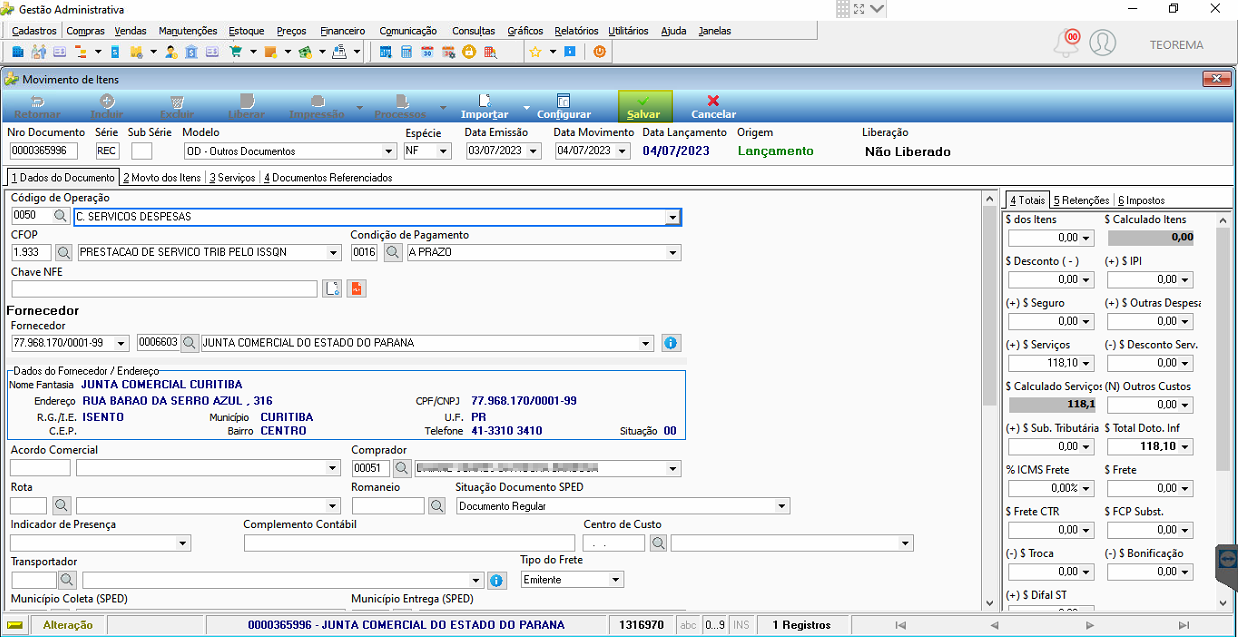Open the Financeiro menu
The width and height of the screenshot is (1238, 637).
[x=343, y=31]
